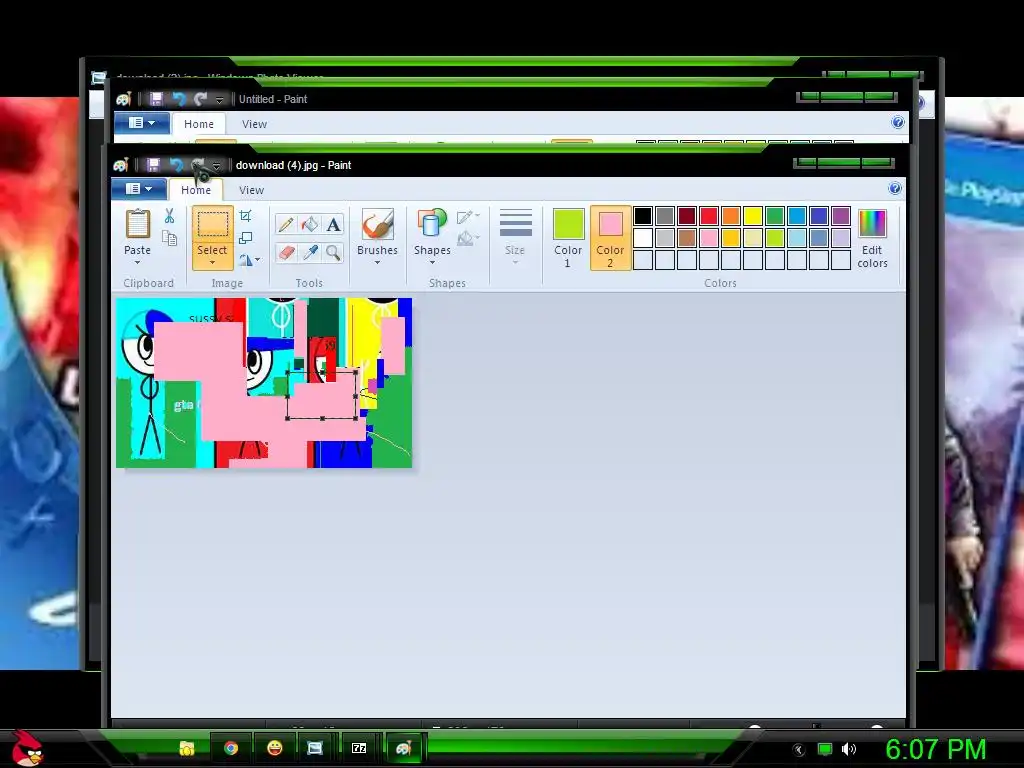1024x768 pixels.
Task: Click the 6:07 PM clock
Action: pyautogui.click(x=936, y=749)
